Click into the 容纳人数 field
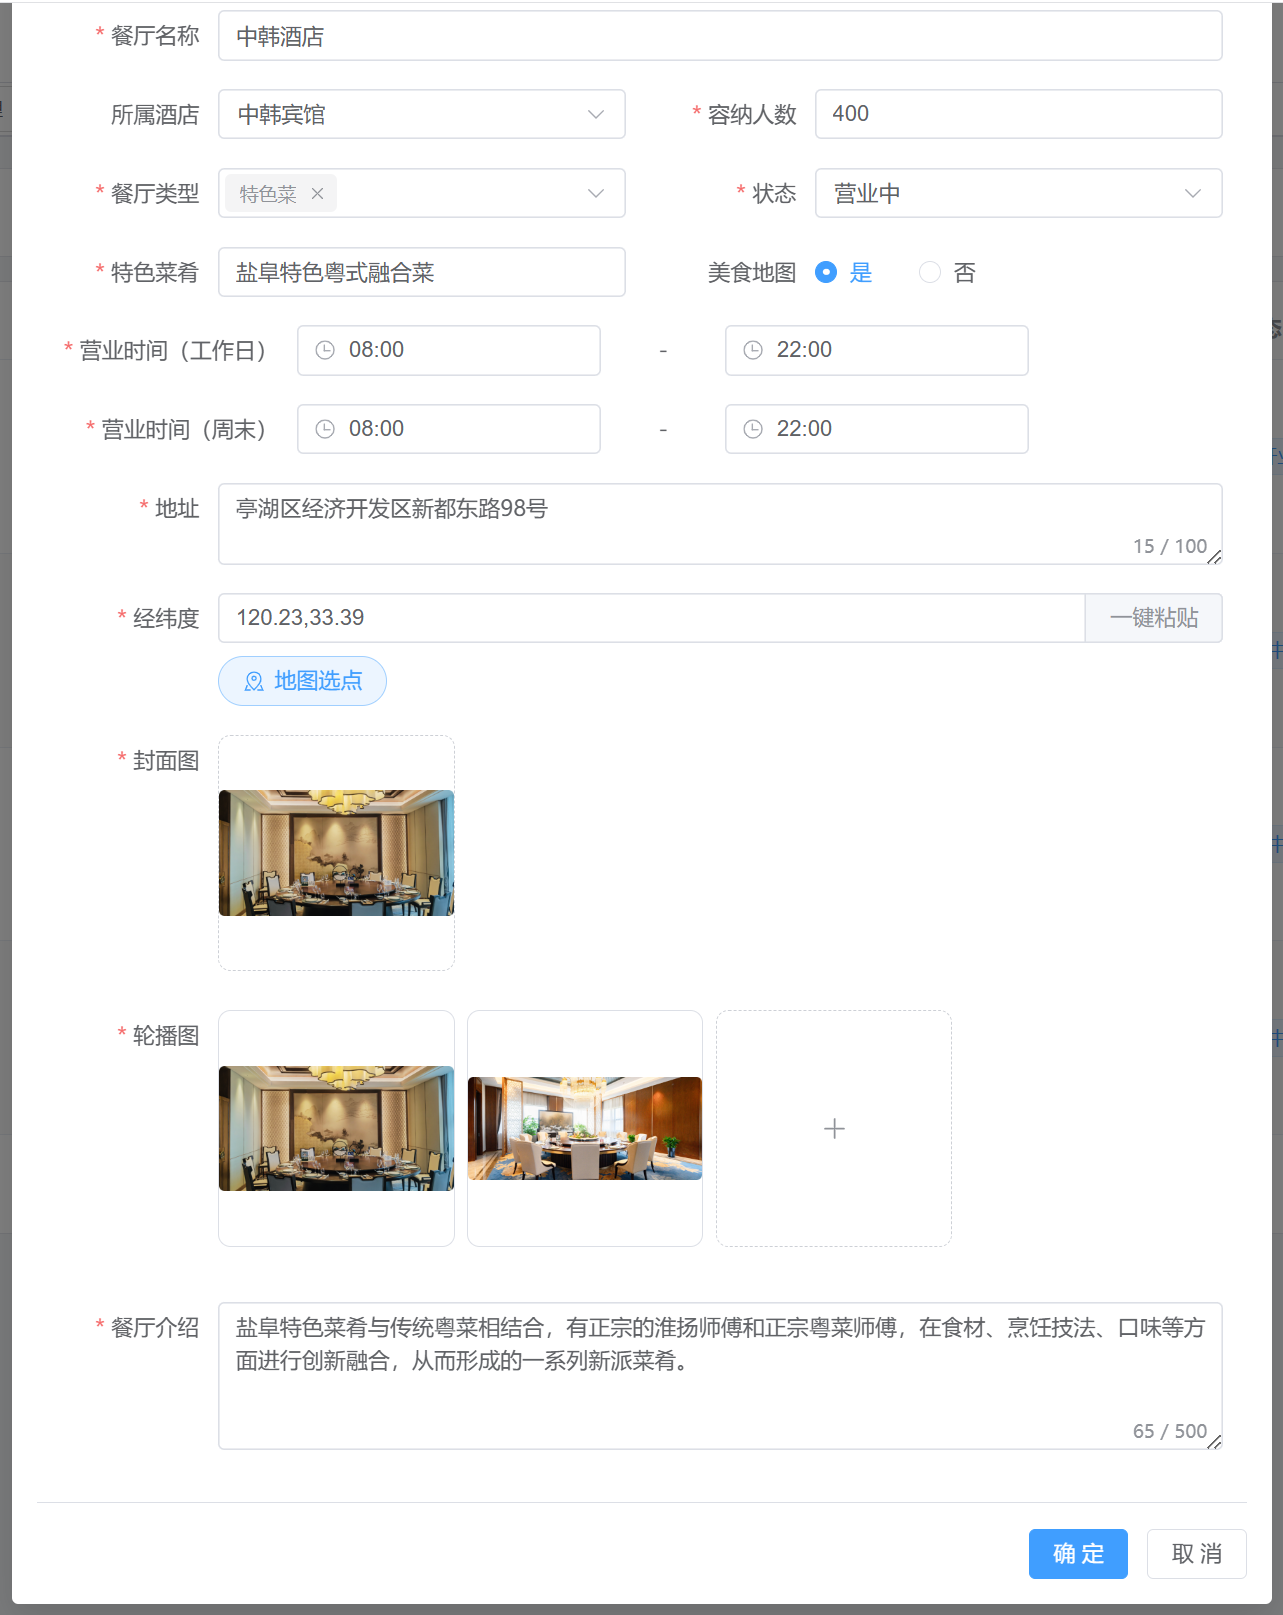The width and height of the screenshot is (1283, 1615). [1018, 114]
